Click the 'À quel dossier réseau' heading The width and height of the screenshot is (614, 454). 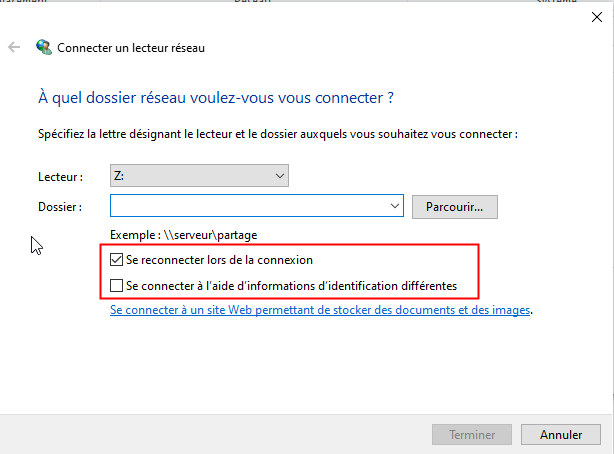click(215, 98)
